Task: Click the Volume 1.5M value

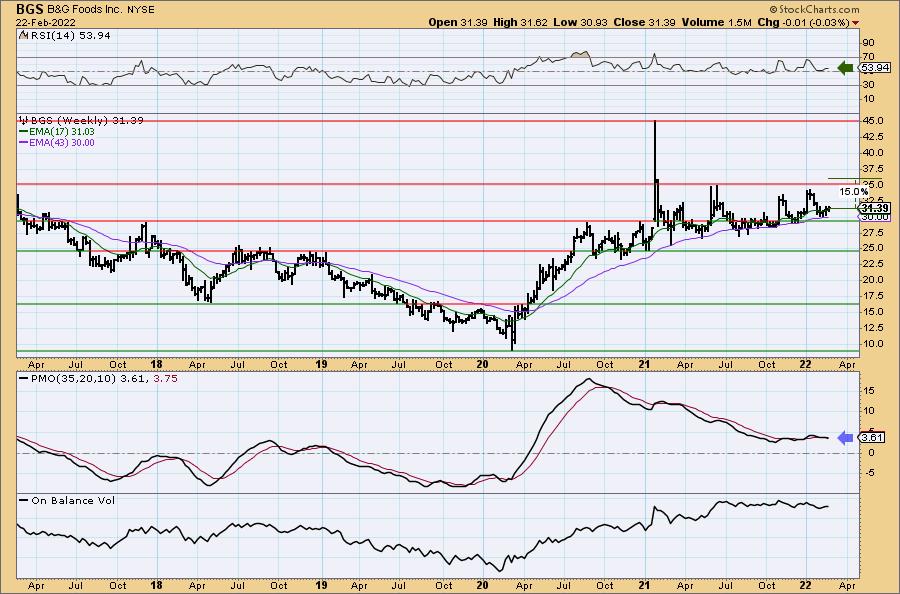Action: (716, 22)
